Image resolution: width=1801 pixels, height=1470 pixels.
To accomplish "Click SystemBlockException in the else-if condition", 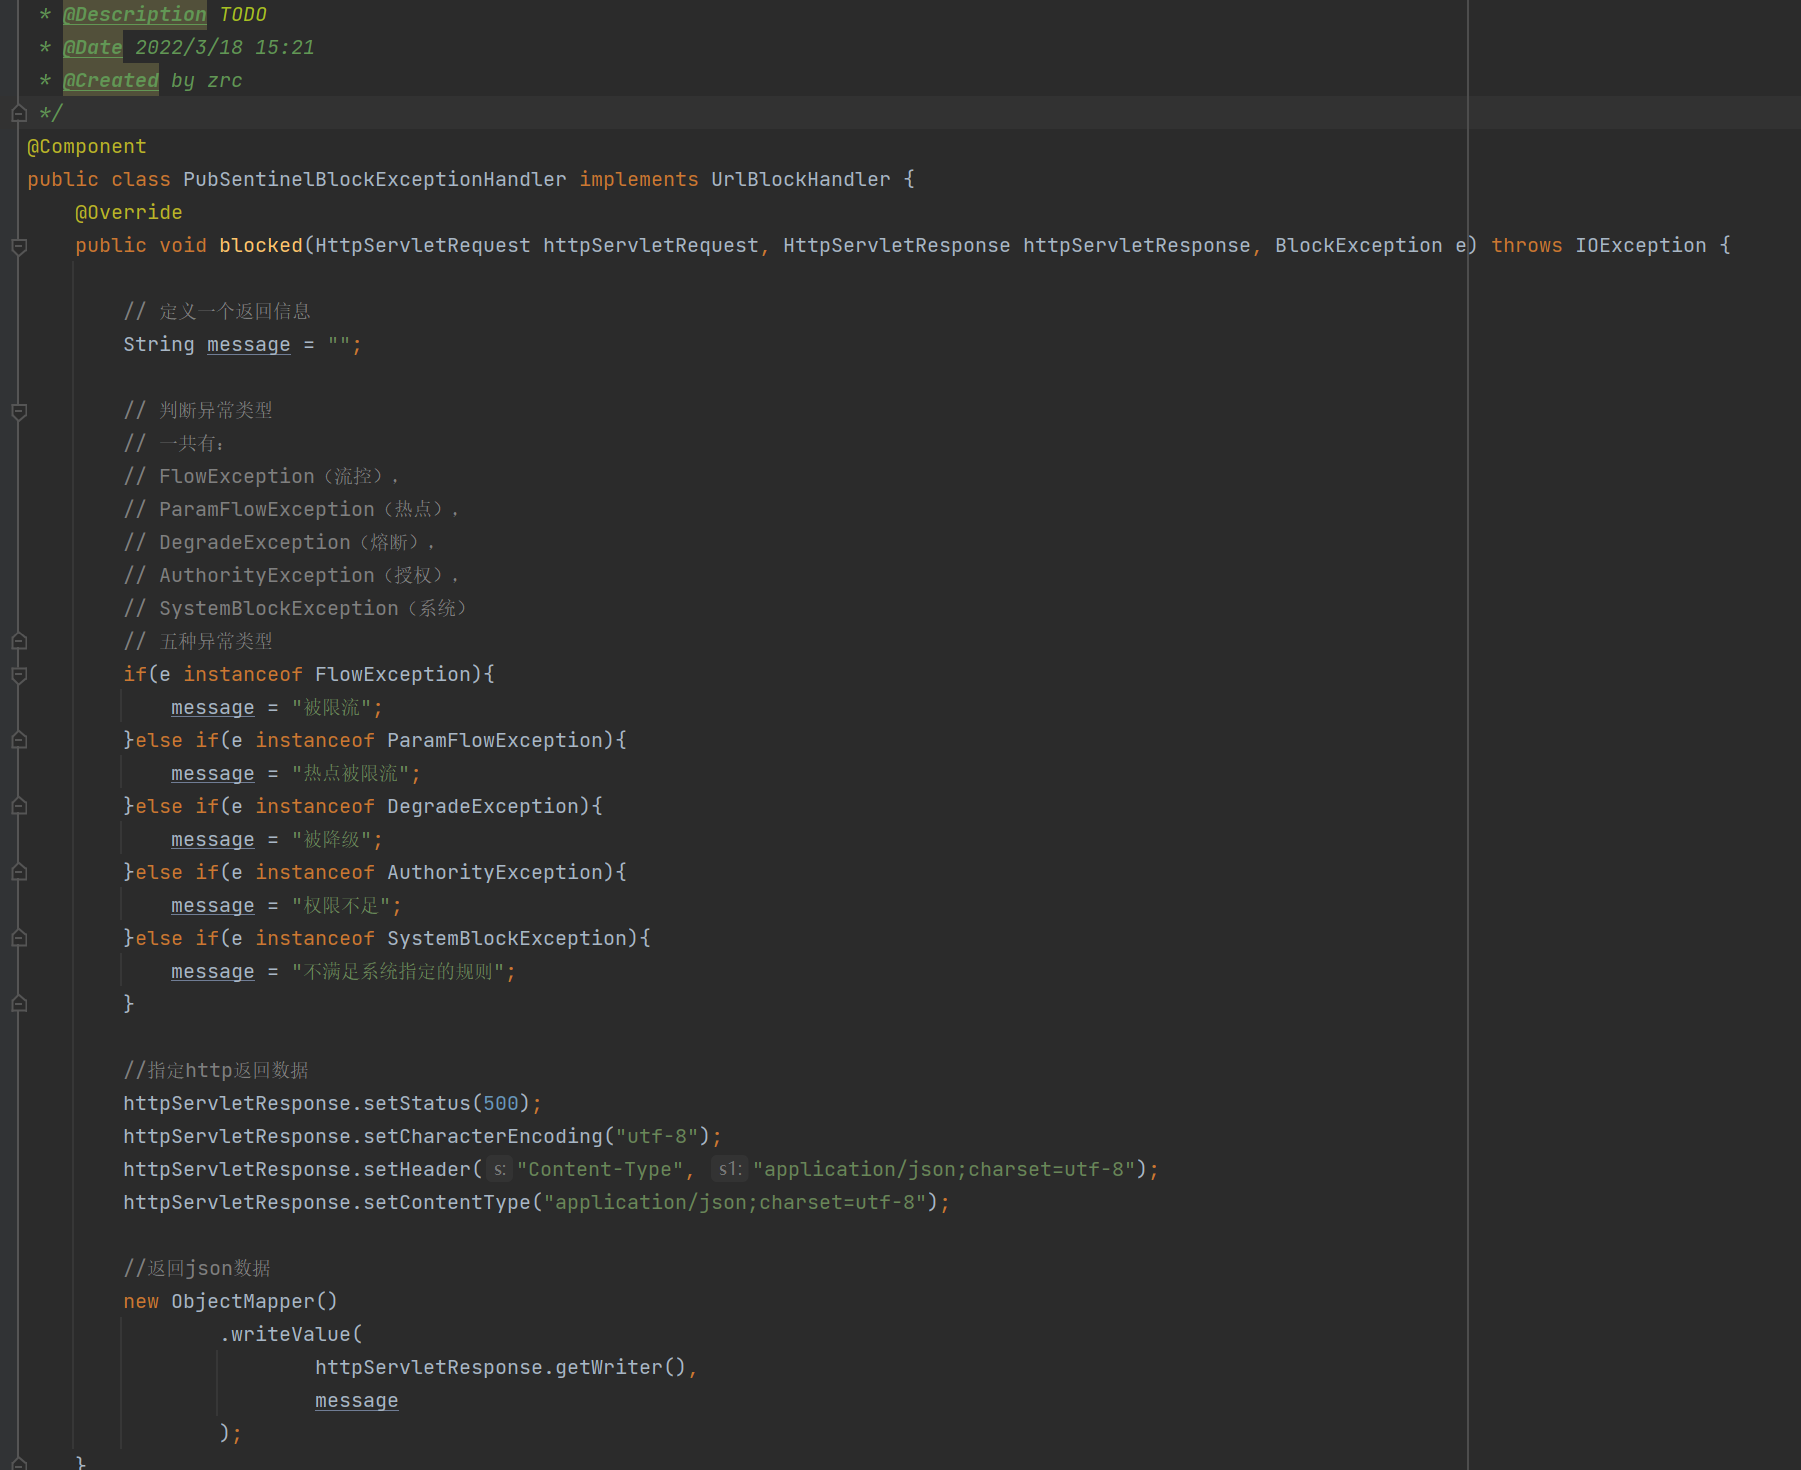I will pyautogui.click(x=507, y=939).
